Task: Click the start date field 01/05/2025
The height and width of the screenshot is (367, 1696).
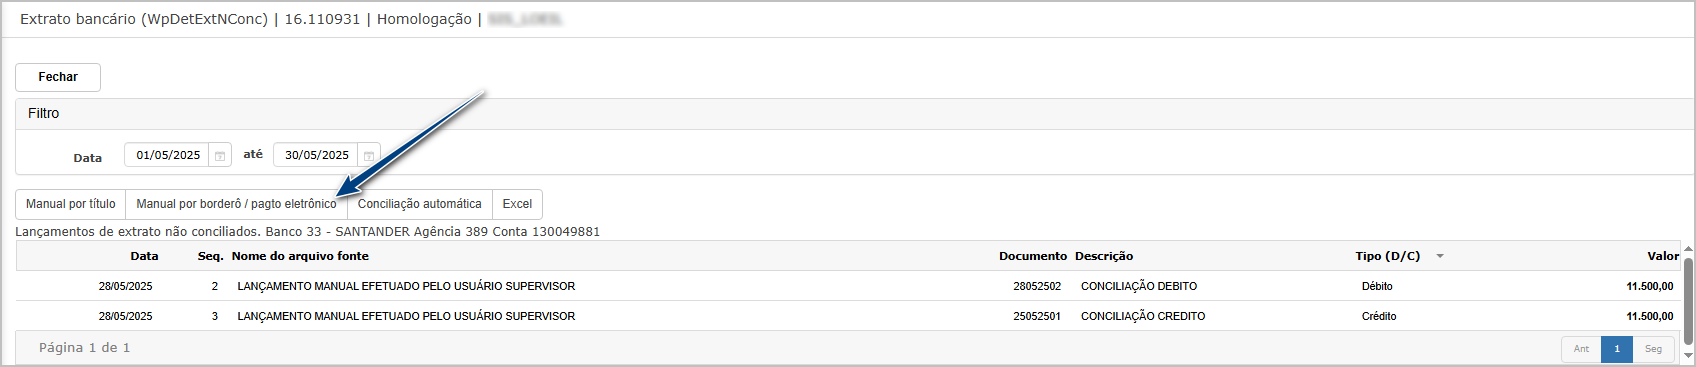Action: (x=167, y=155)
